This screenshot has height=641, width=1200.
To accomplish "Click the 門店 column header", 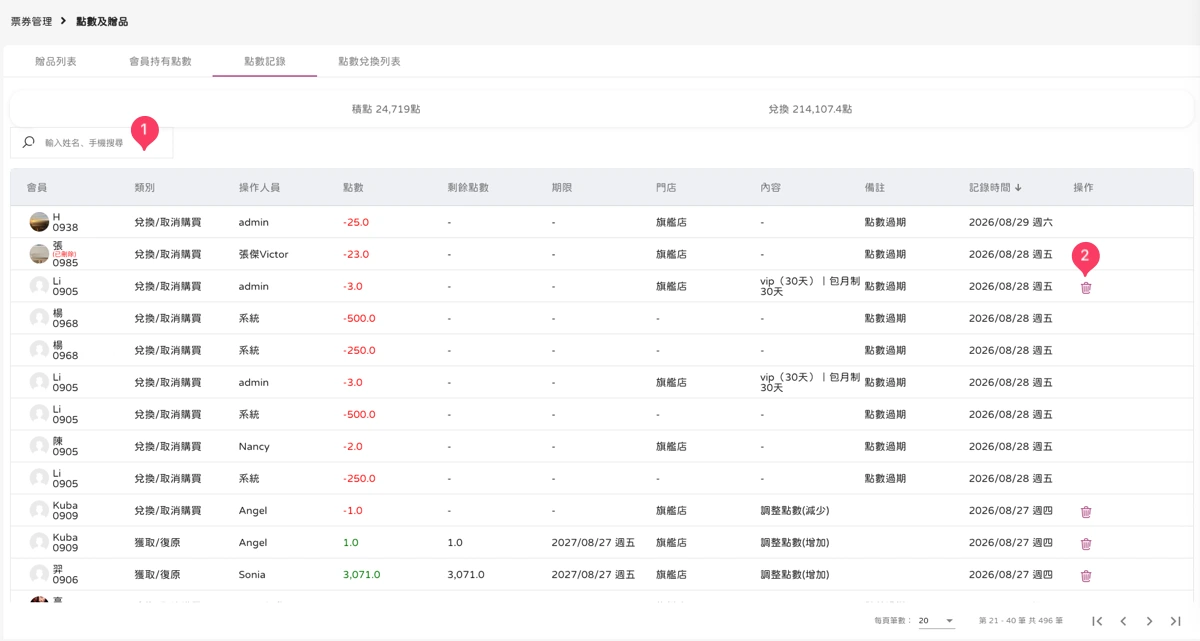I will click(x=666, y=188).
